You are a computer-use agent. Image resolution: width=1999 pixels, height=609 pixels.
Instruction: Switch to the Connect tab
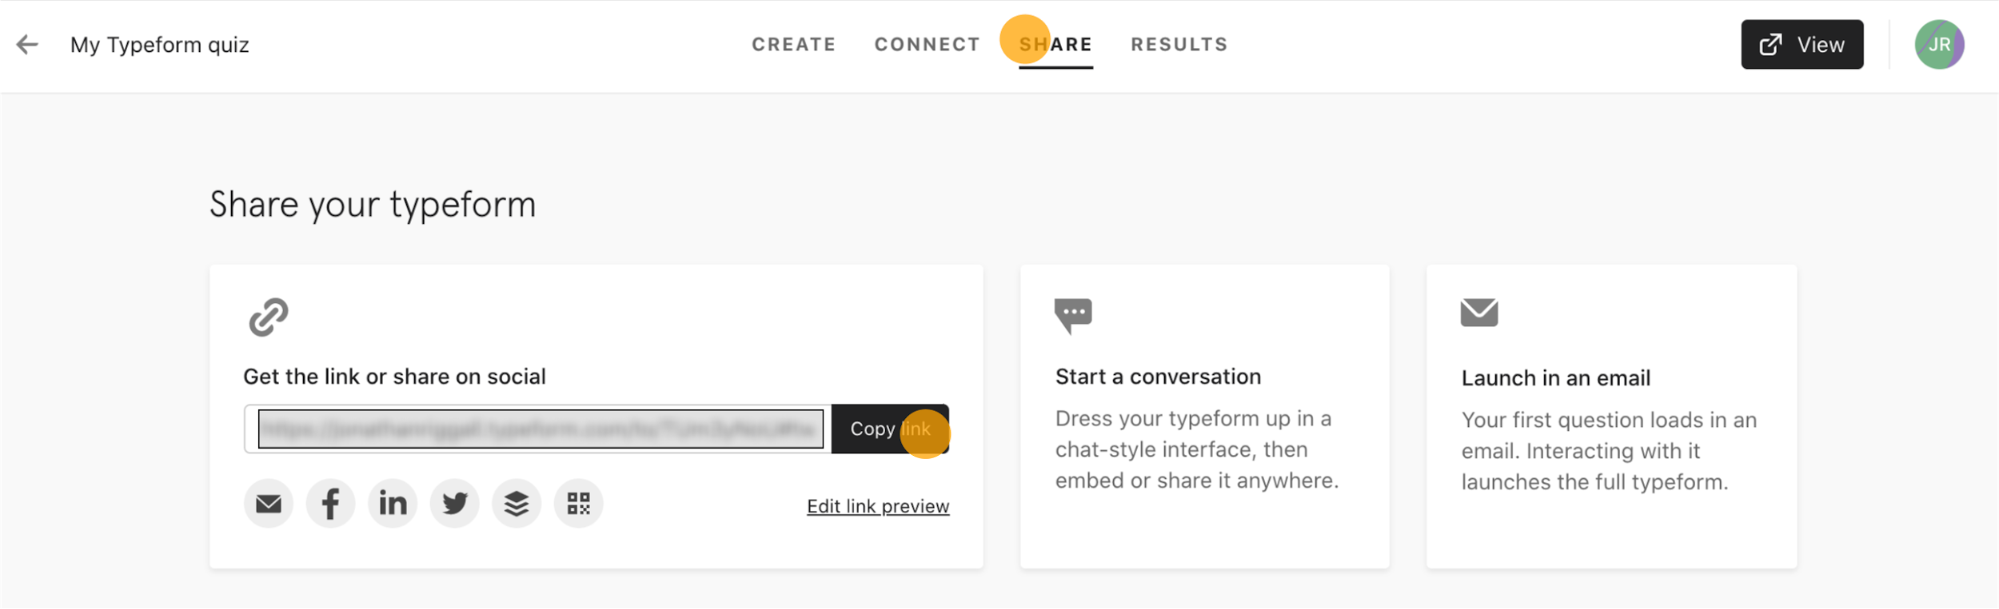click(x=927, y=44)
